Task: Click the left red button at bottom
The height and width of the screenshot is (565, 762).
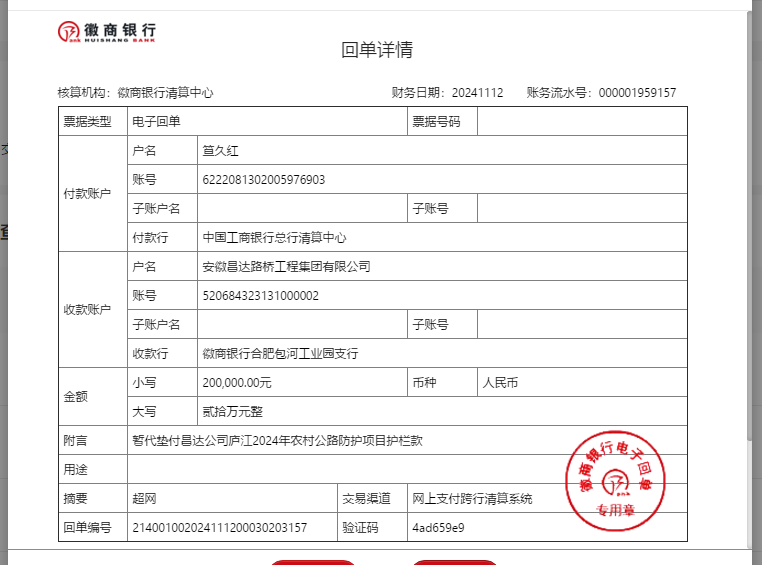Action: 313,562
